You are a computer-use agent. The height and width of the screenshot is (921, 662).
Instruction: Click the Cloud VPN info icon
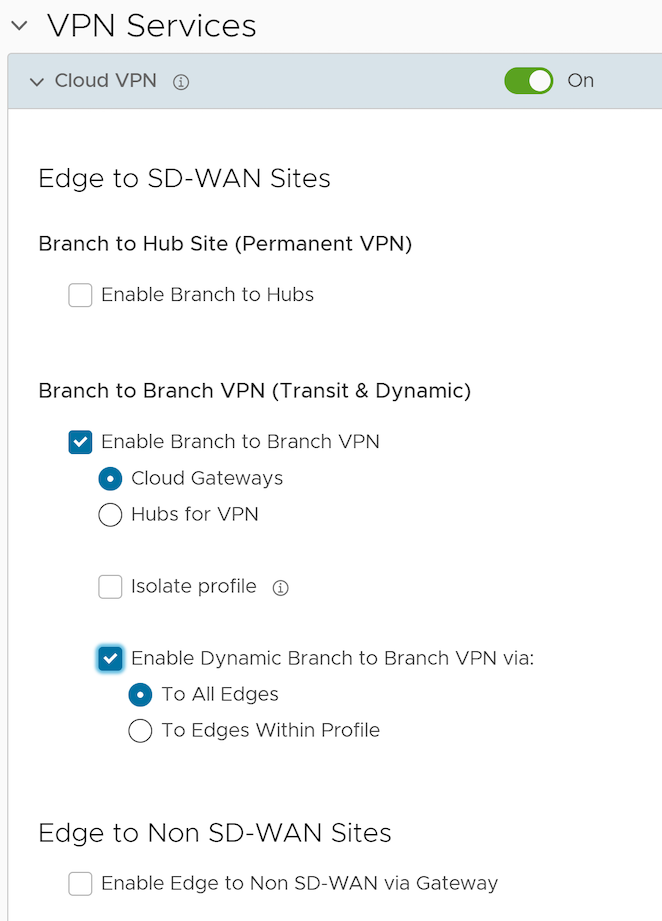pos(181,82)
